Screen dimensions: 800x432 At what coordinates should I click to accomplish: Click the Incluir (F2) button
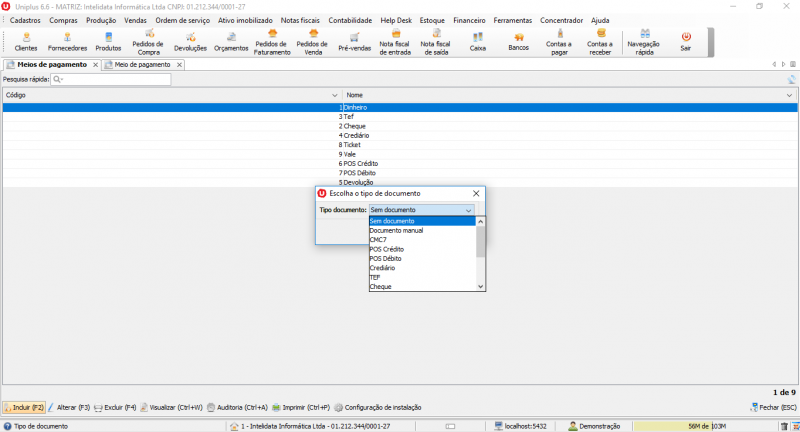click(x=24, y=408)
